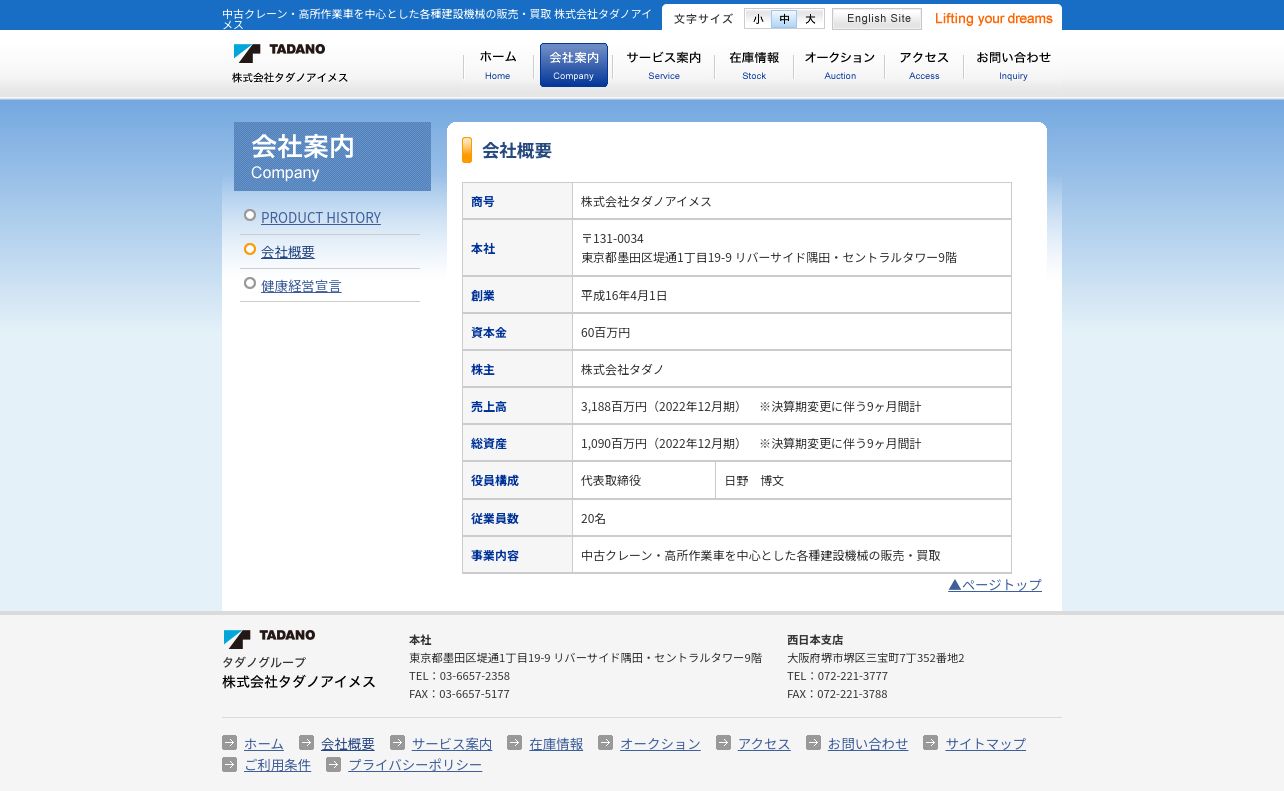
Task: Click the Lifting your dreams banner
Action: 993,19
